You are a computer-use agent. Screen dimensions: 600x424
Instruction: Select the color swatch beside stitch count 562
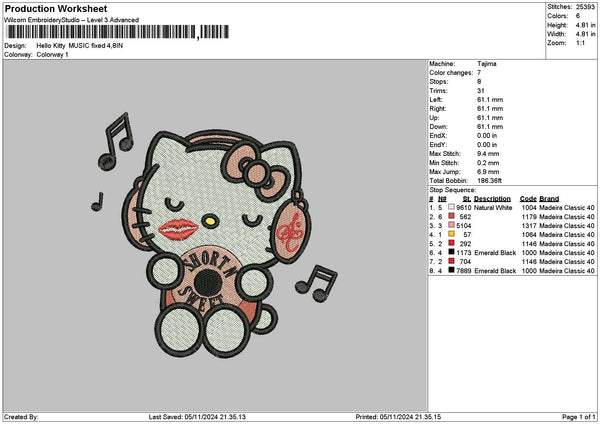[452, 216]
